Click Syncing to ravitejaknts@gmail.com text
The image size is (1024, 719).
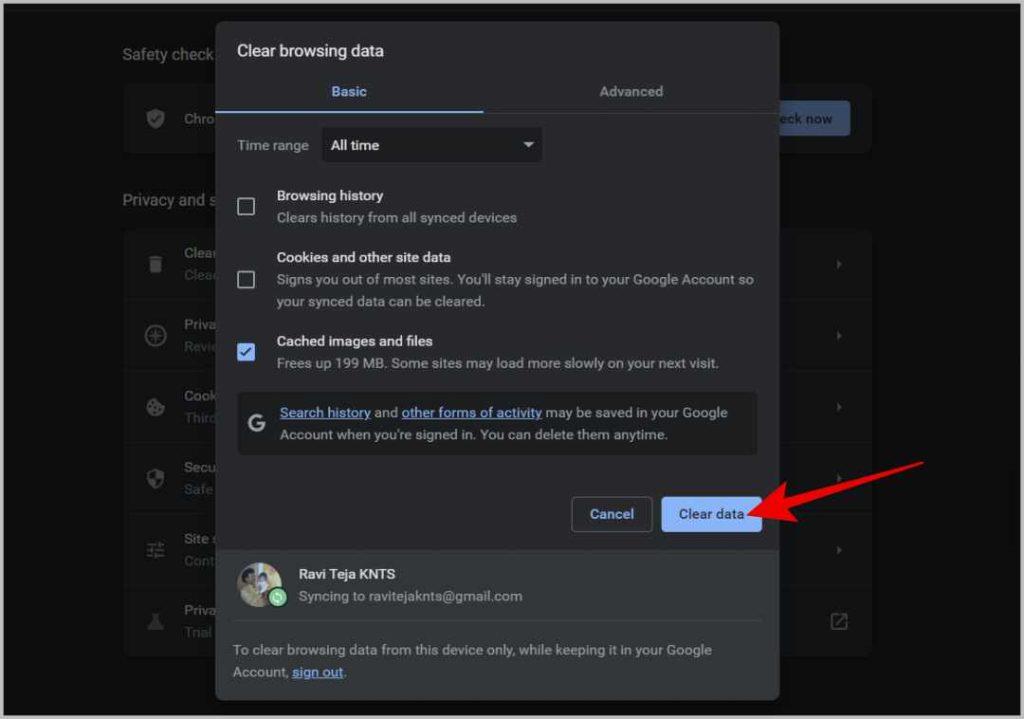click(410, 596)
